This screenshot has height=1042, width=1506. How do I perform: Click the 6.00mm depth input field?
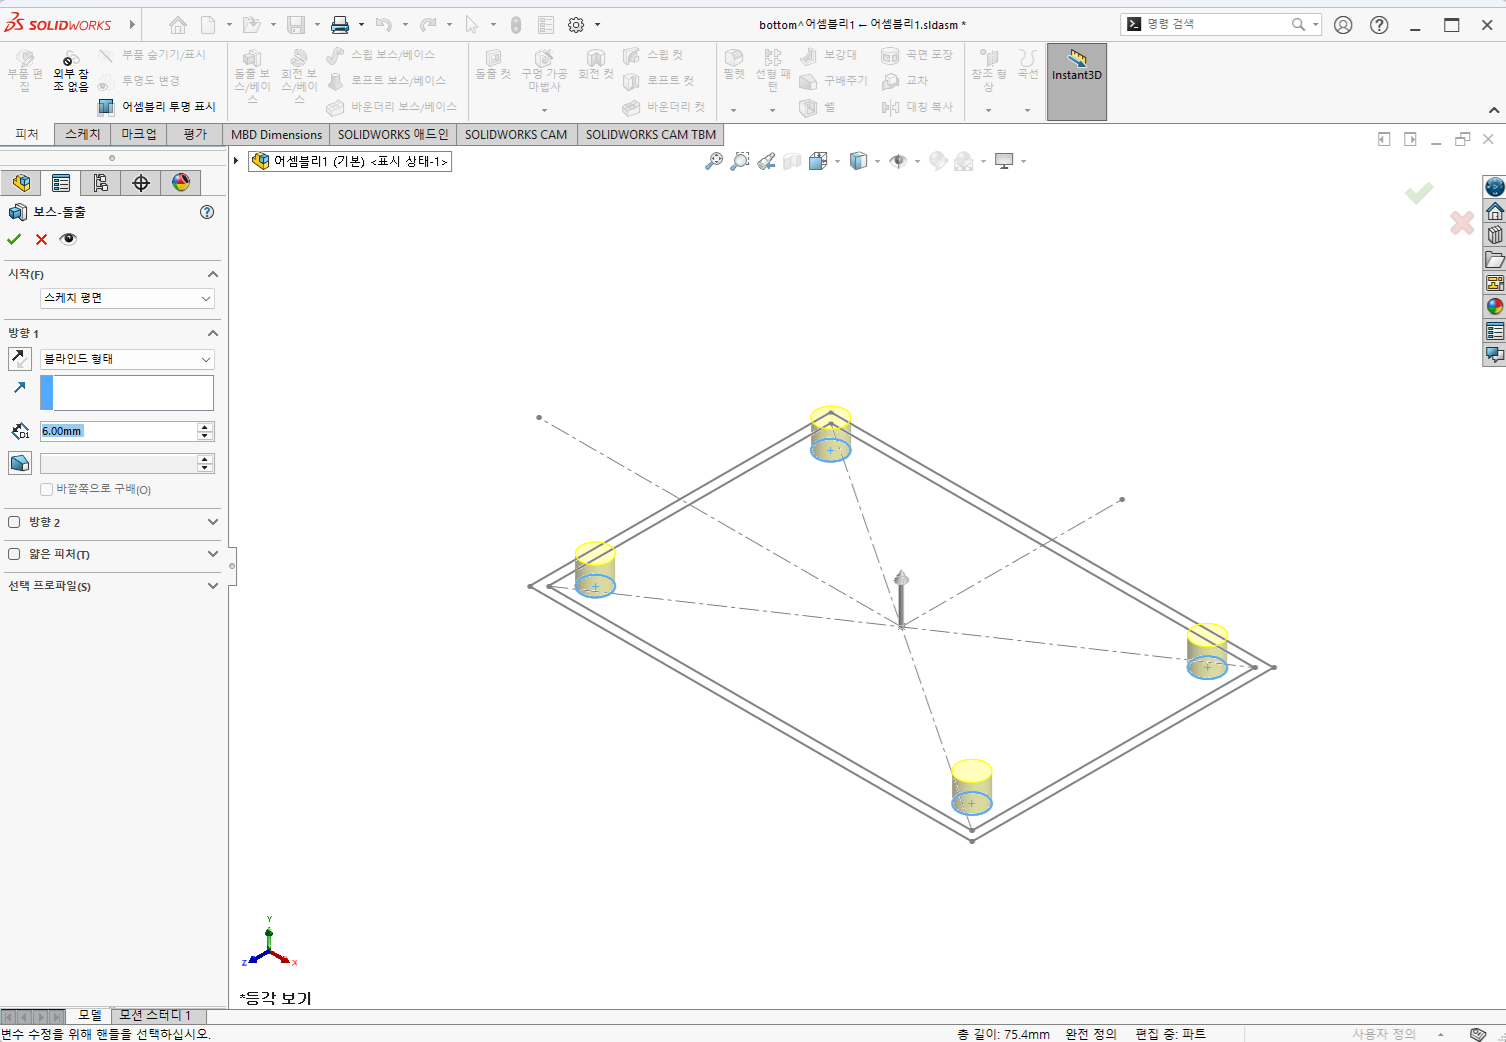(x=118, y=431)
